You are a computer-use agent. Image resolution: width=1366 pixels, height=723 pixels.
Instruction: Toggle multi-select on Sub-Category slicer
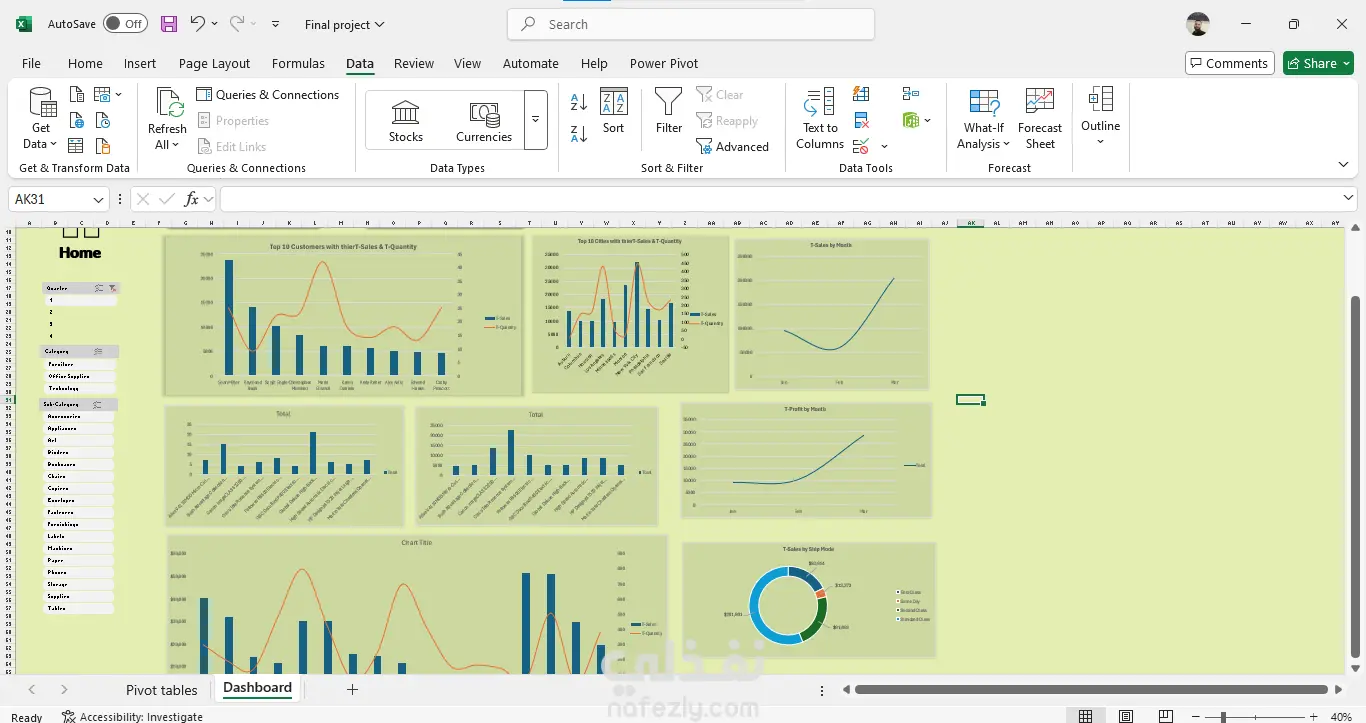98,405
